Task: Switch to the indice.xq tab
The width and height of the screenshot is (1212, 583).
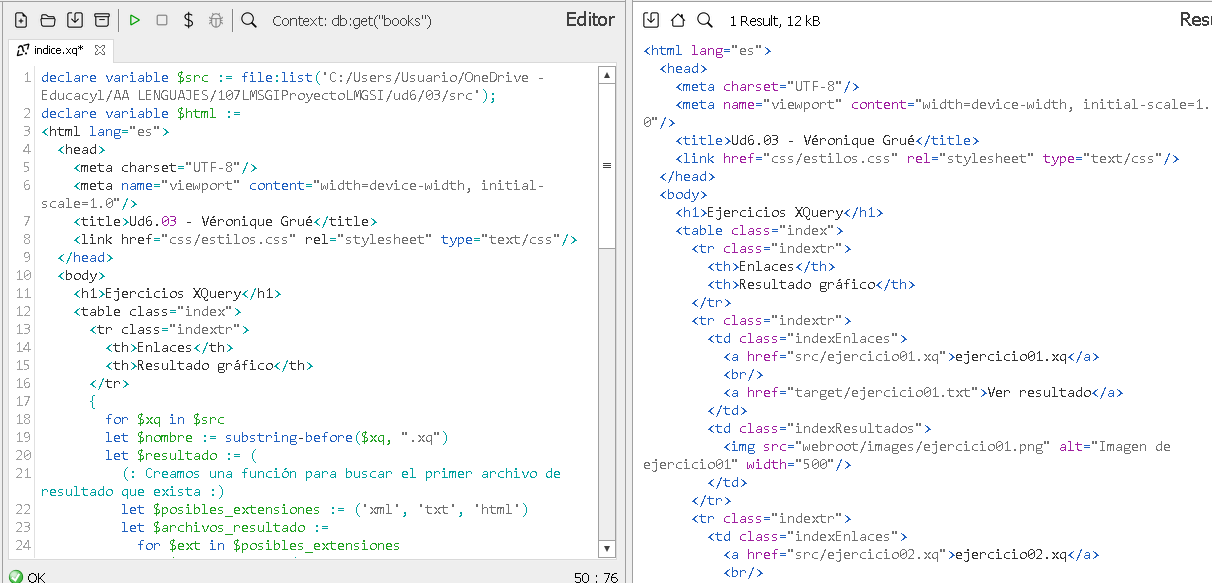Action: pyautogui.click(x=58, y=50)
